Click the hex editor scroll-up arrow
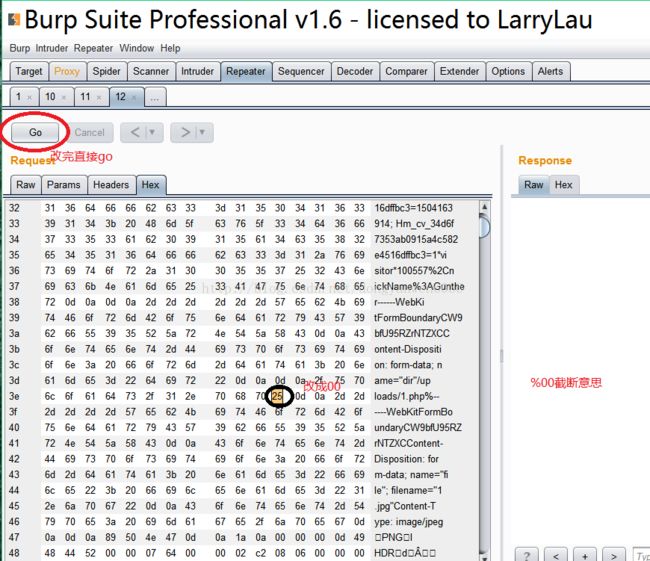Viewport: 650px width, 561px height. coord(484,206)
